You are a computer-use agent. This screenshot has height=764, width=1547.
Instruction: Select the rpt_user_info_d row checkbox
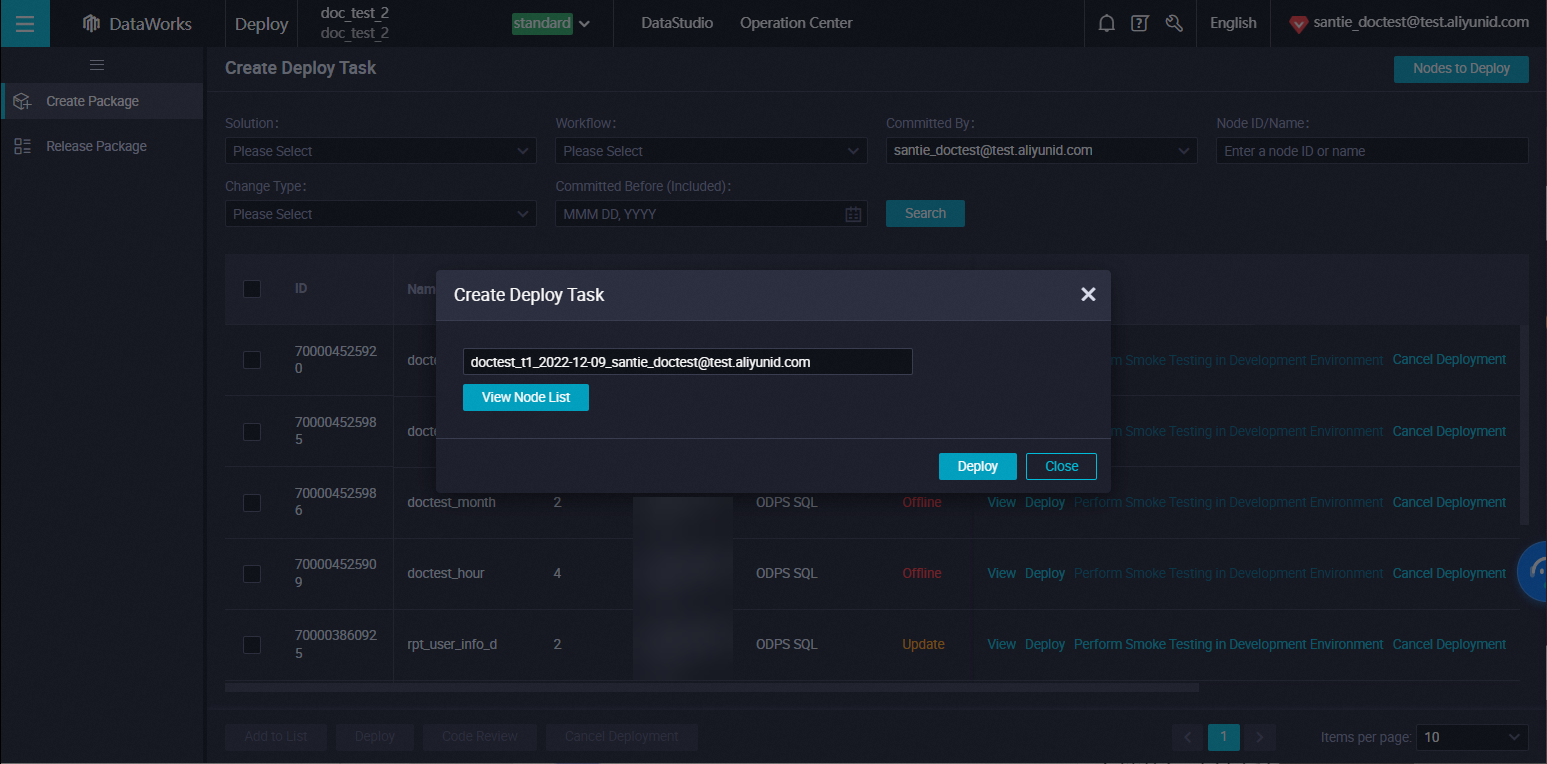click(252, 645)
